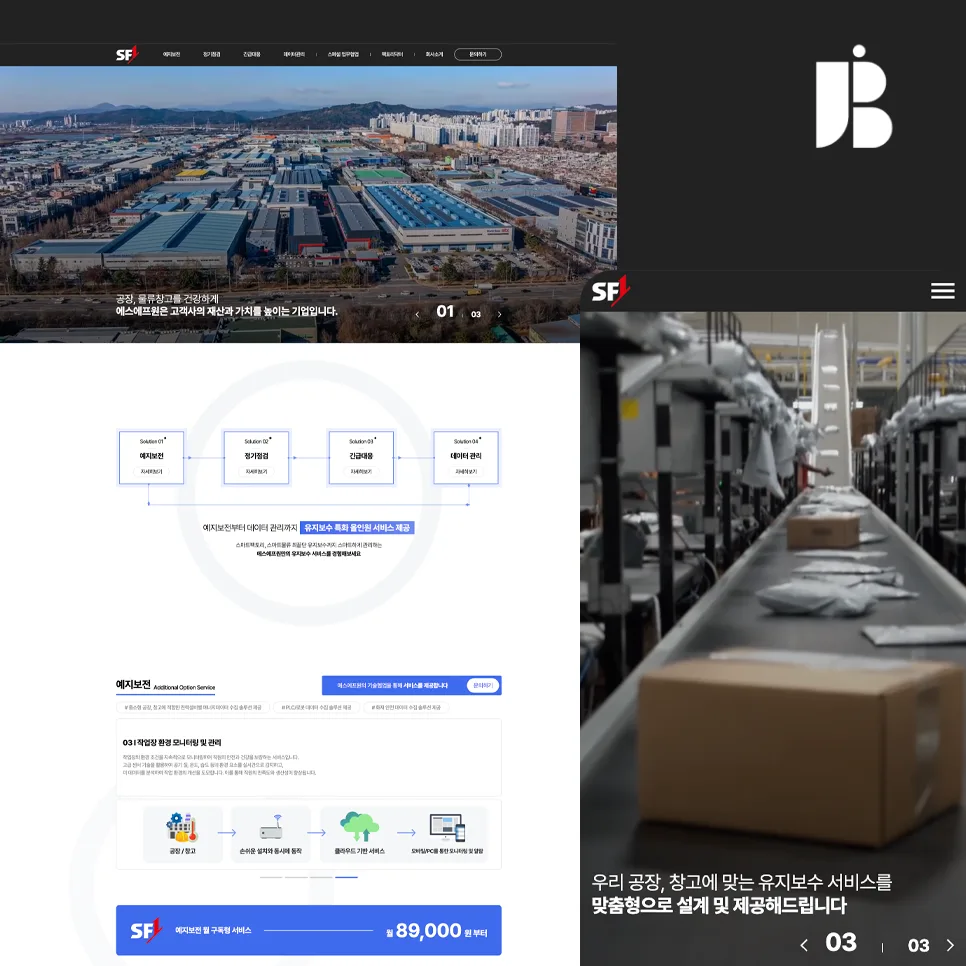
Task: Open the 긴급대응 item in the top navigation
Action: tap(251, 54)
